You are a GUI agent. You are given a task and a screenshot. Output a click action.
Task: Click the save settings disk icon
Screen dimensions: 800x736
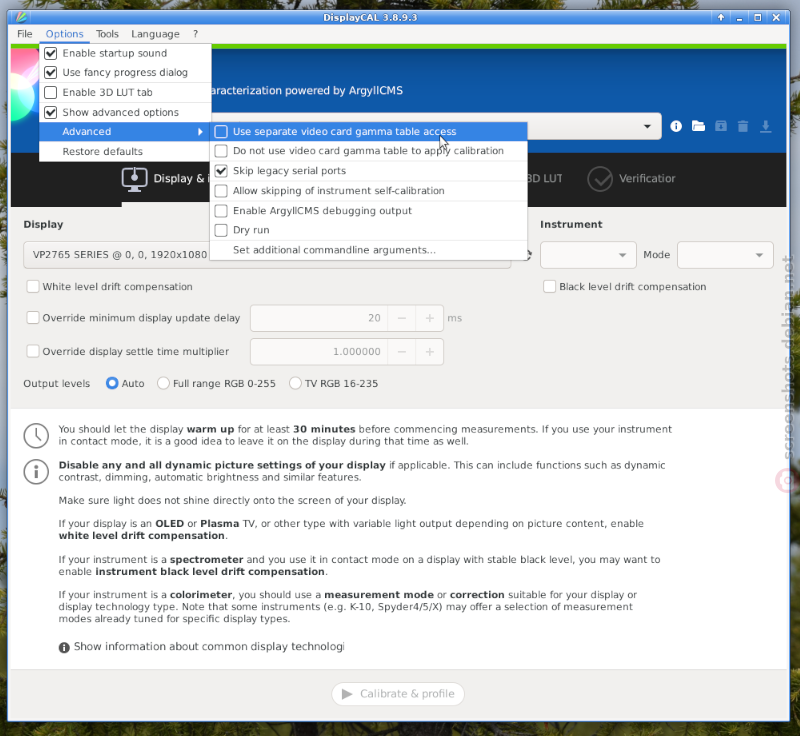coord(720,126)
